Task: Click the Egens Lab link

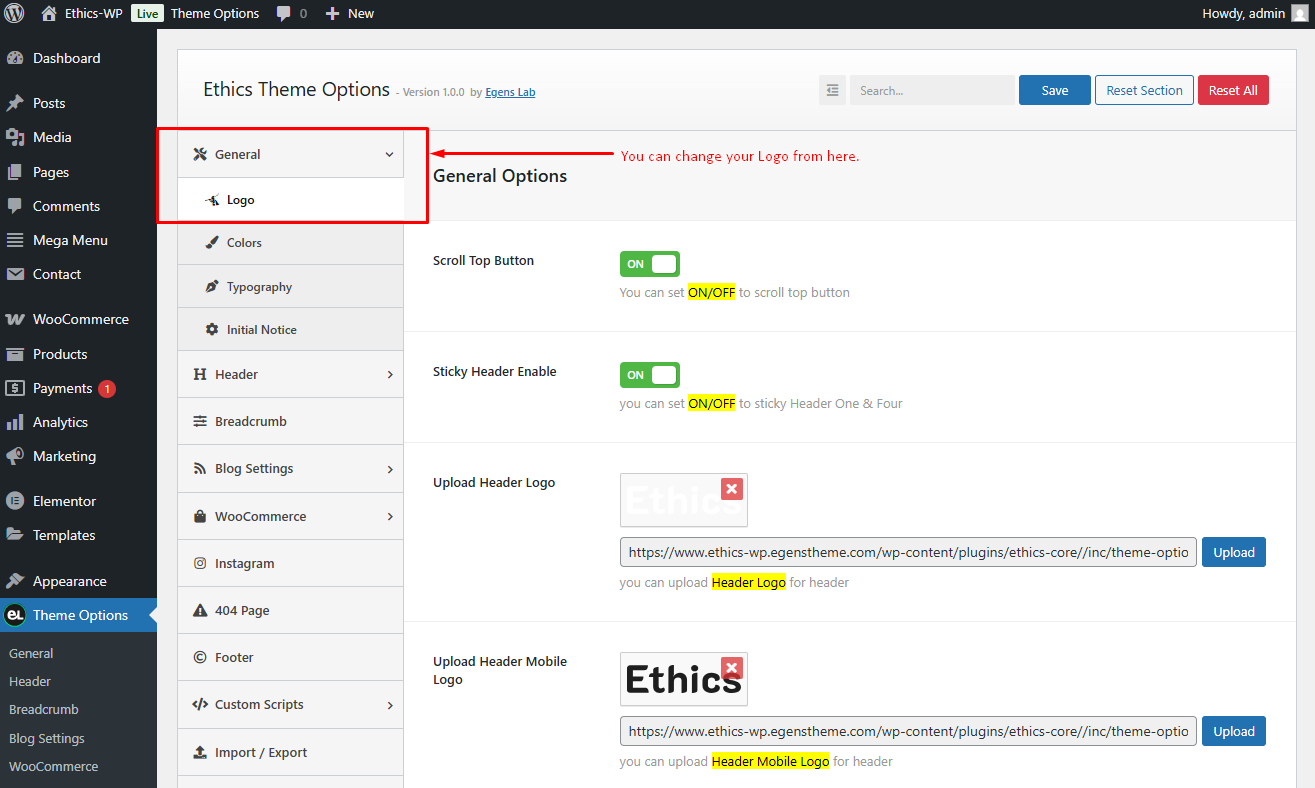Action: pyautogui.click(x=510, y=92)
